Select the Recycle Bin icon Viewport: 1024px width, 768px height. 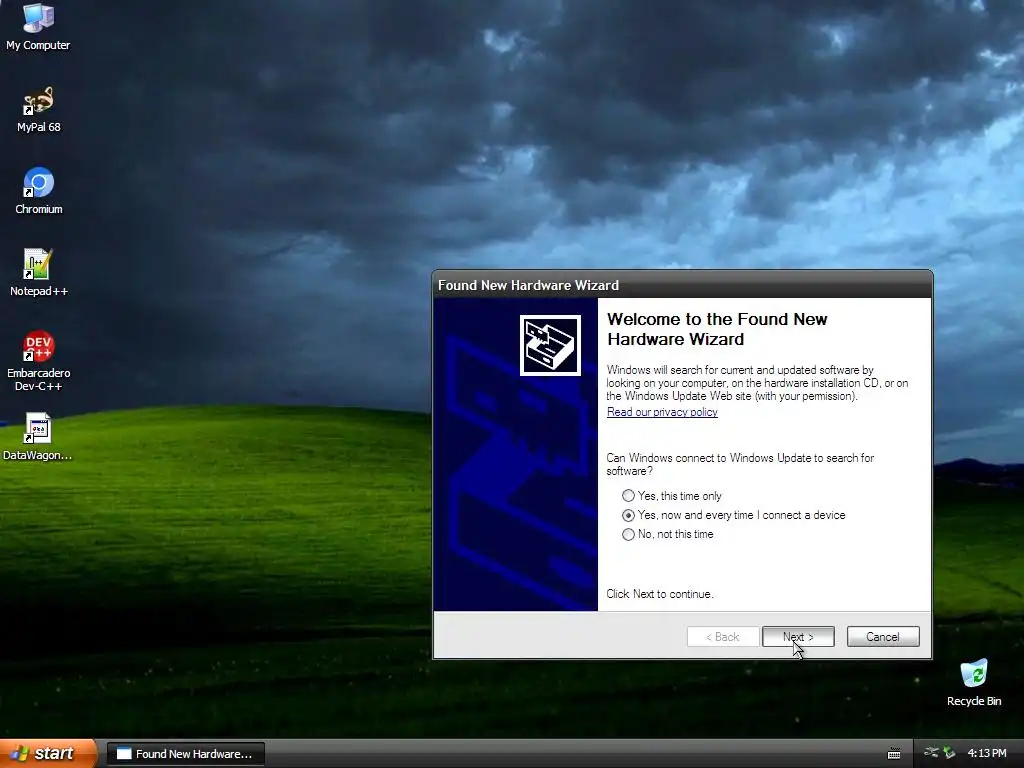pyautogui.click(x=974, y=683)
